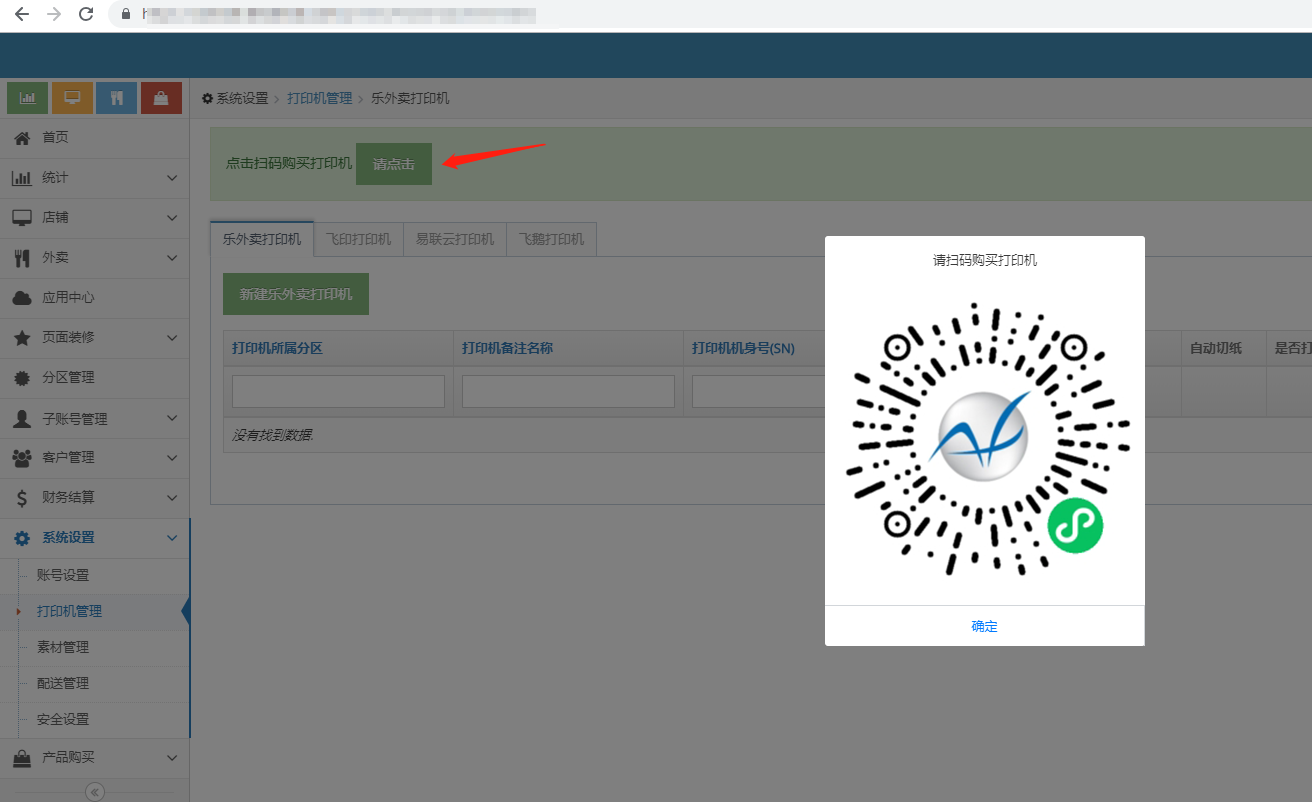Click the 确定 button in QR dialog

click(985, 626)
